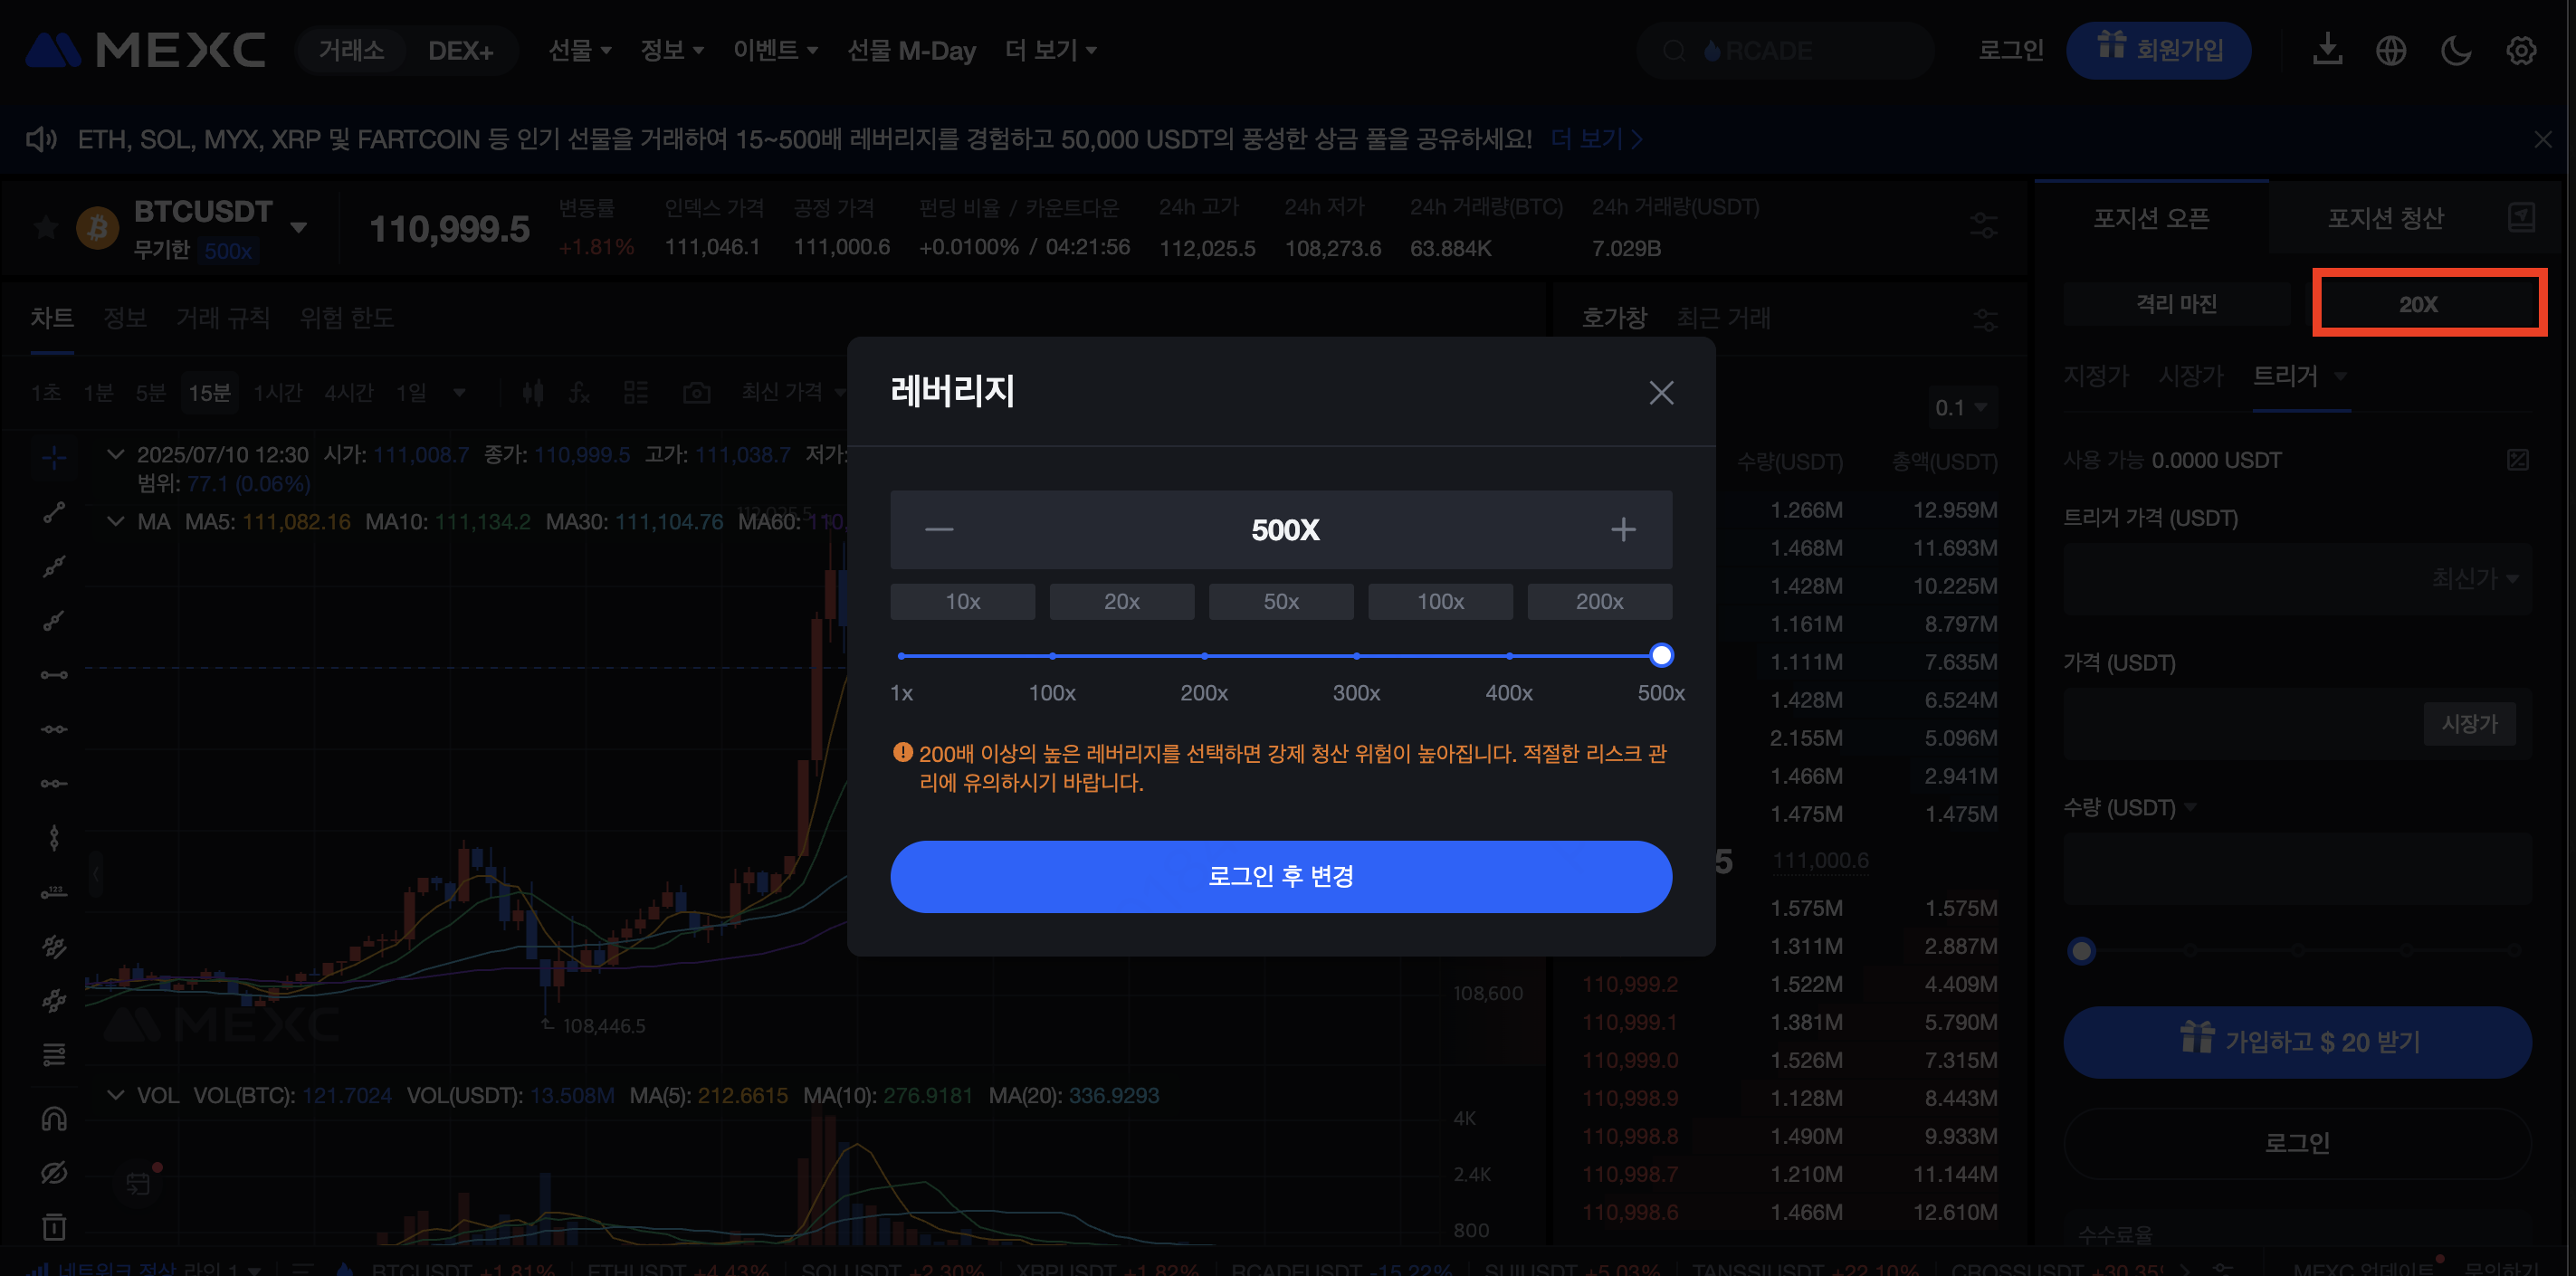Select the 시장가 order type tab
Viewport: 2576px width, 1276px height.
(x=2190, y=376)
